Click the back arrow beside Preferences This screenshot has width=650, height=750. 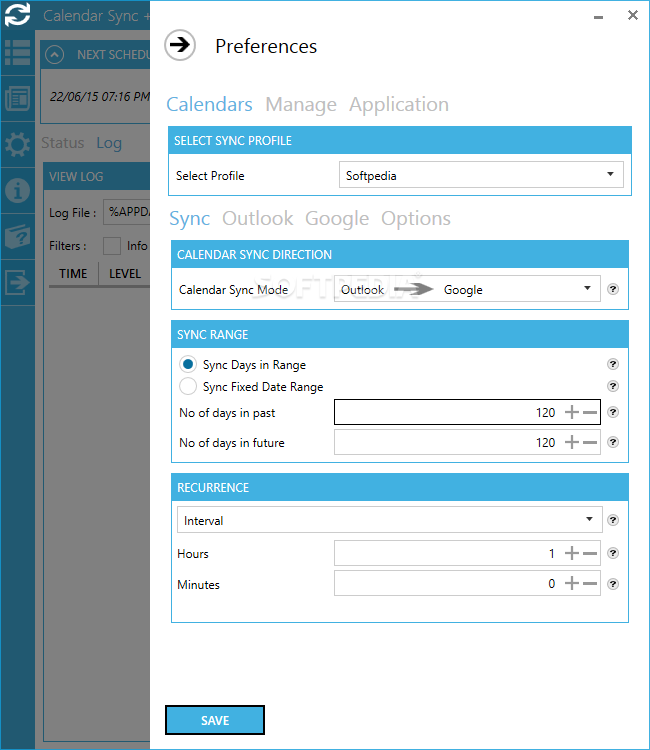click(180, 45)
